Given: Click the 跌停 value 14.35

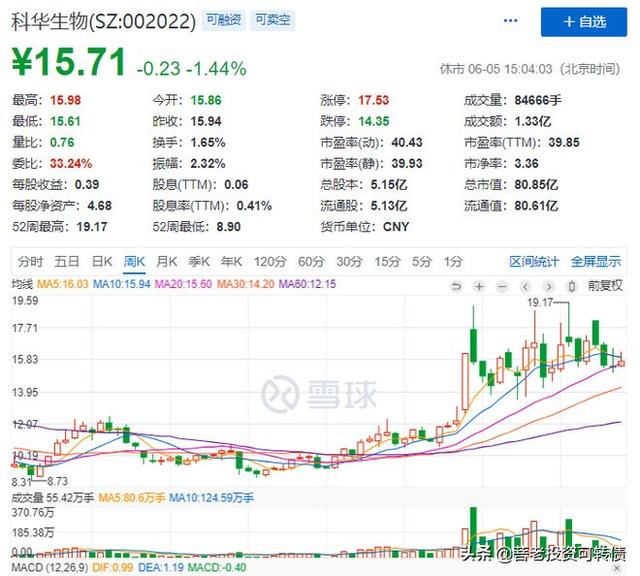Looking at the screenshot, I should (x=373, y=121).
